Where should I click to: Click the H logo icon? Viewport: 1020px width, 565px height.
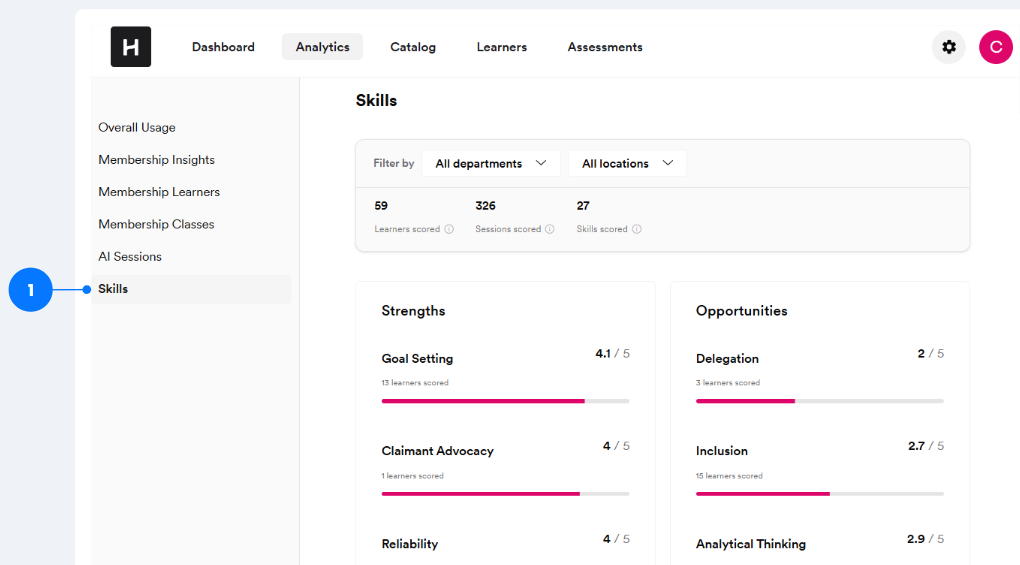coord(131,47)
